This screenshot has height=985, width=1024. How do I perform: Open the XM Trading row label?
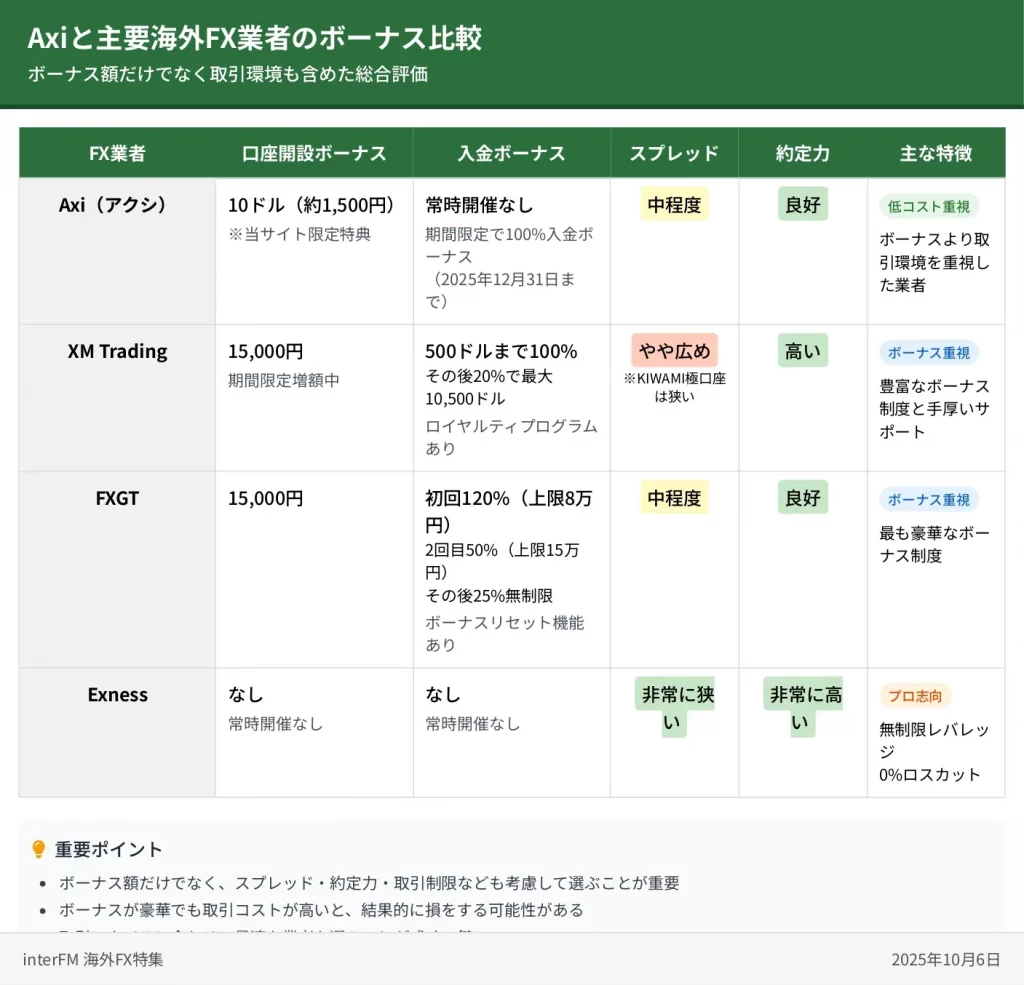click(117, 351)
